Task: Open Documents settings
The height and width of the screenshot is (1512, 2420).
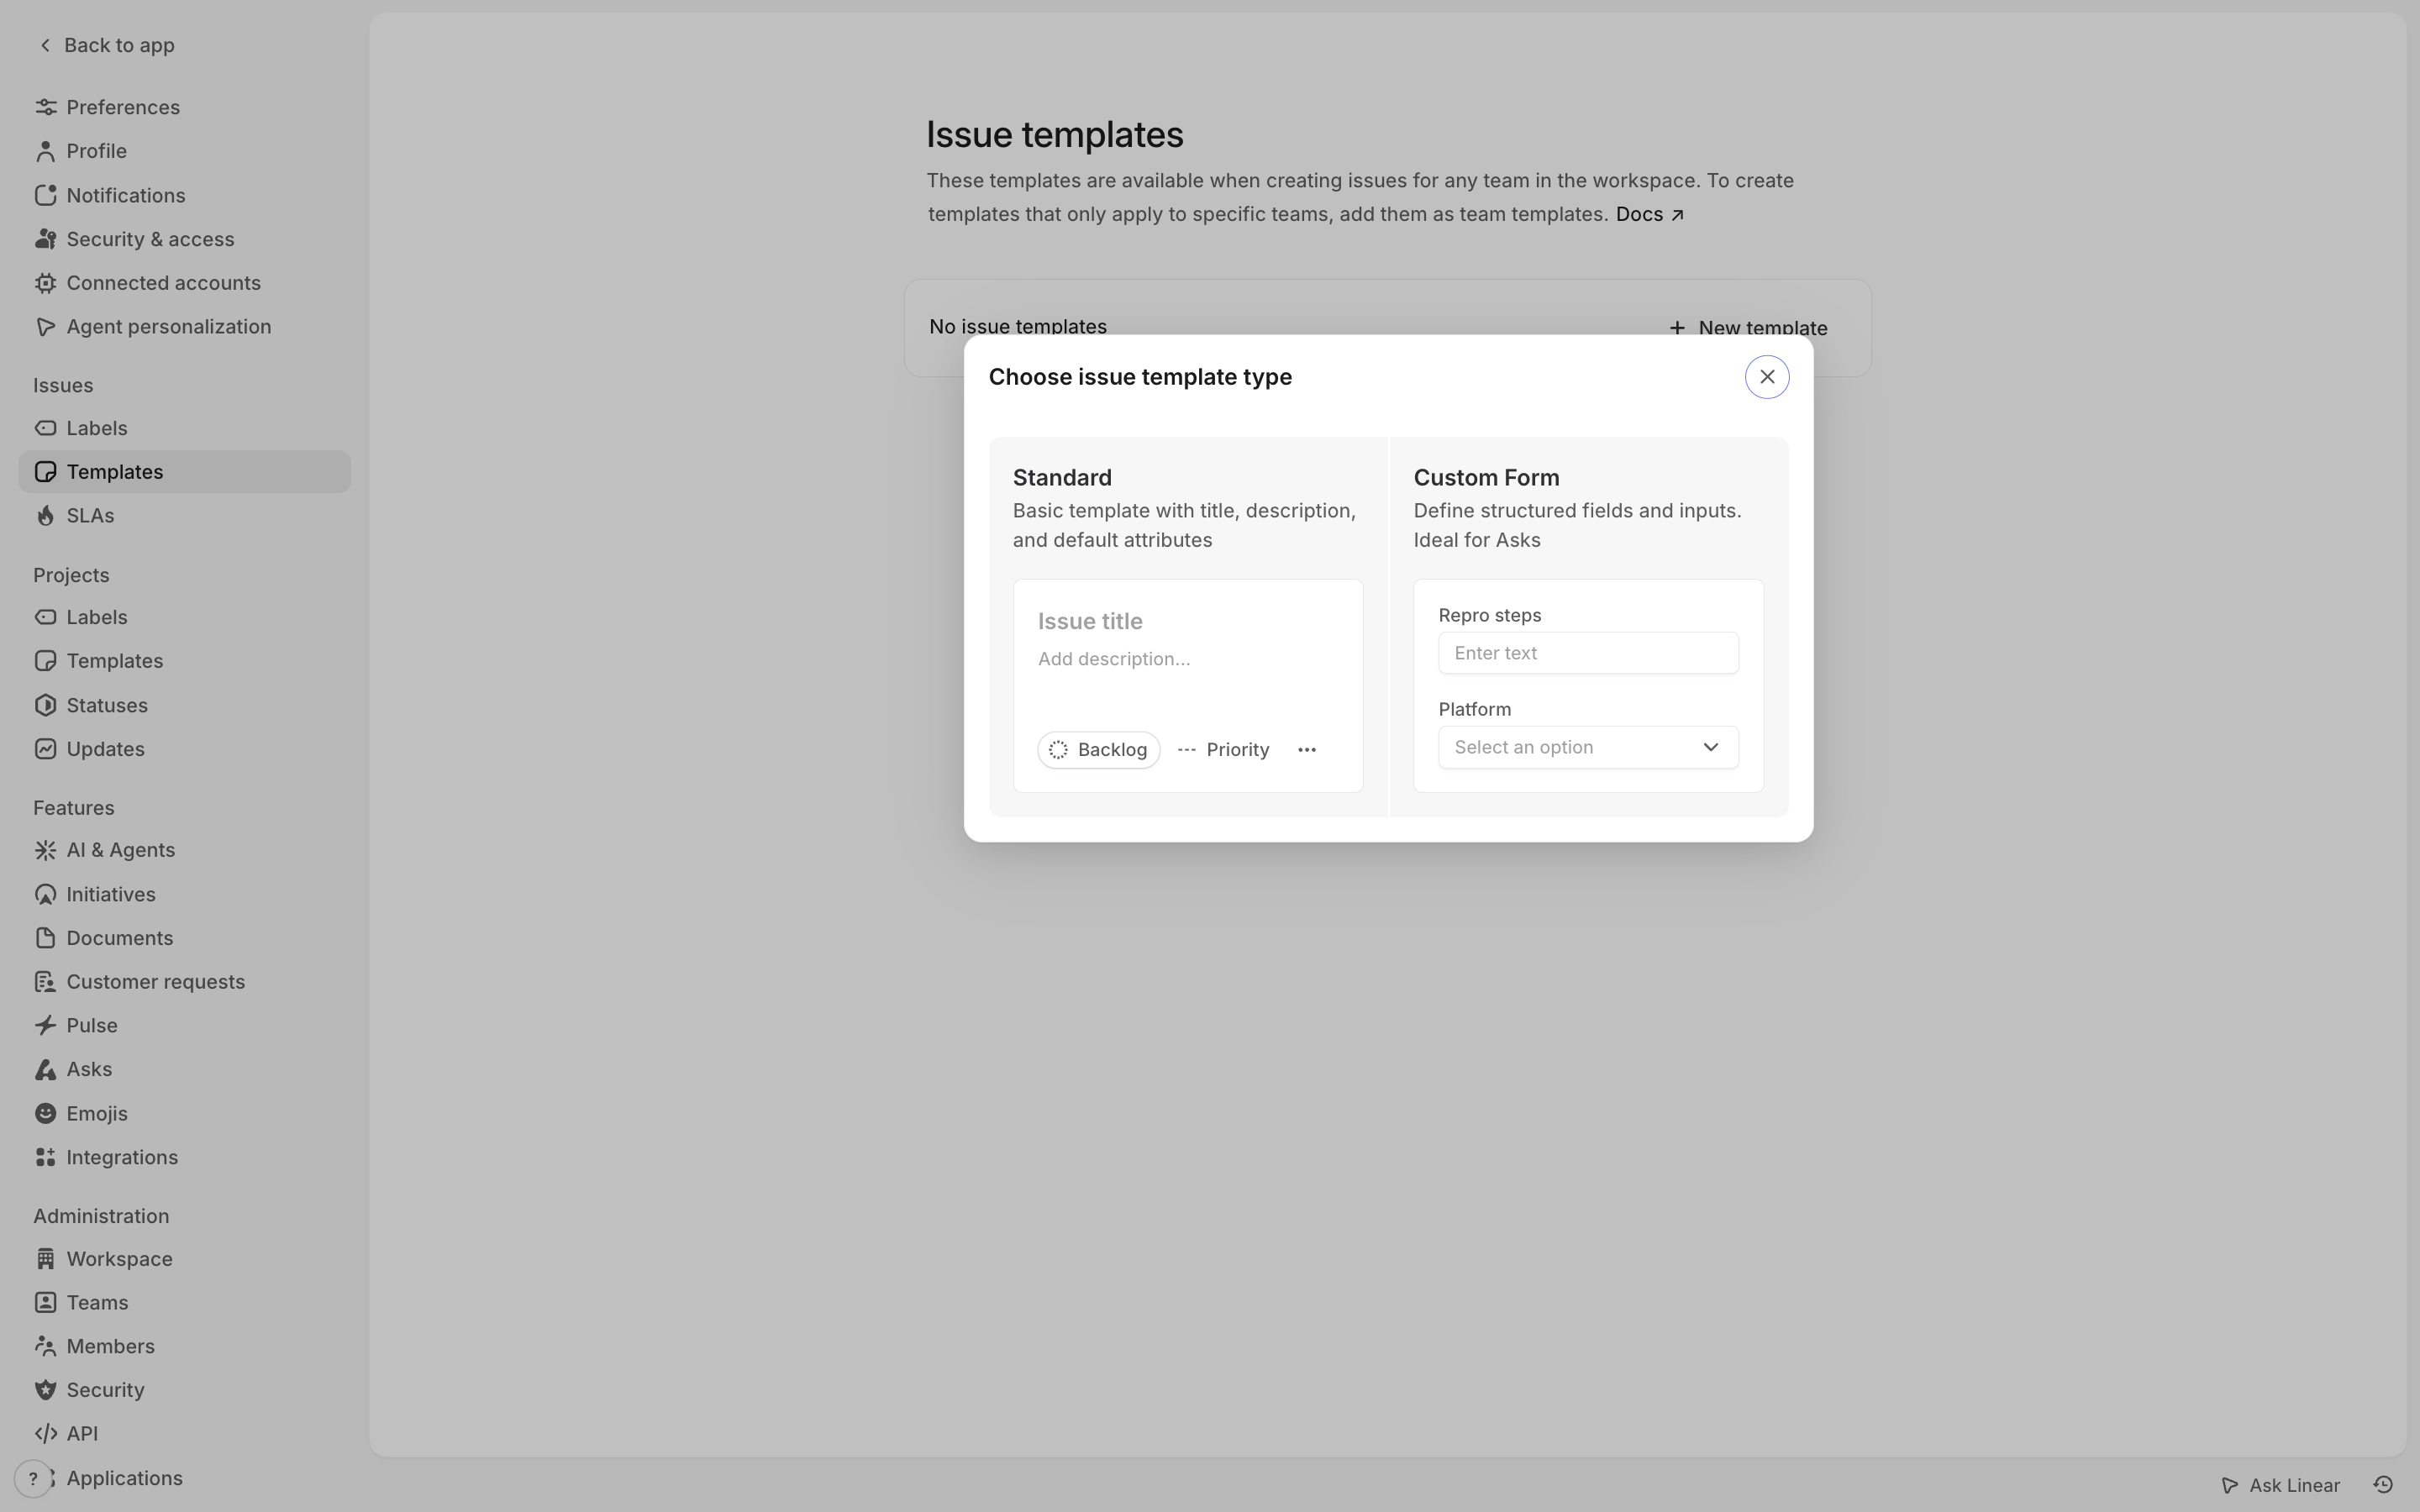Action: pos(184,938)
